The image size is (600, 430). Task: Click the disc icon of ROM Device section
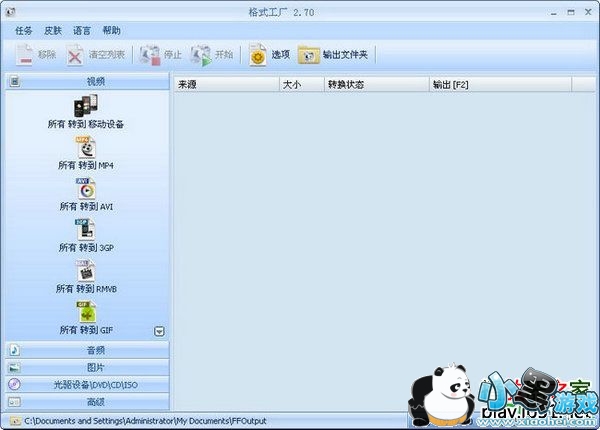point(15,384)
